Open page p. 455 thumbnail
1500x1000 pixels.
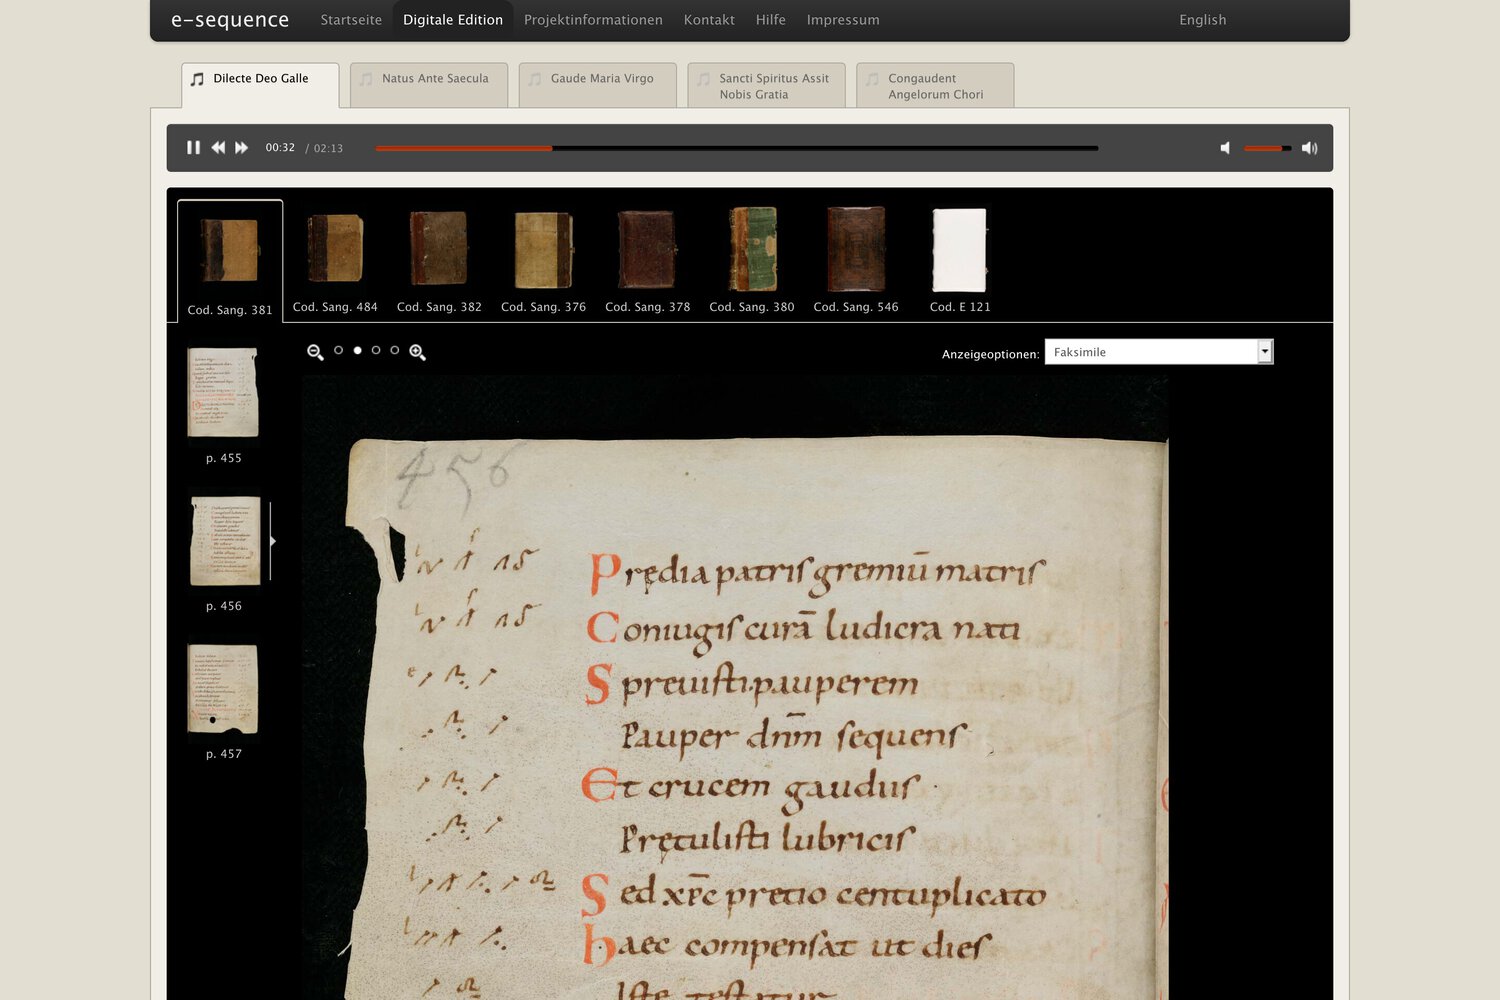pyautogui.click(x=223, y=392)
